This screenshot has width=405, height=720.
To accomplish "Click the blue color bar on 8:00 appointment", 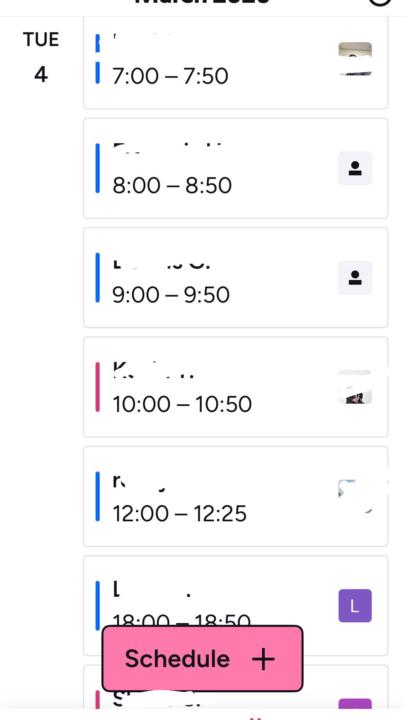I will tap(97, 168).
